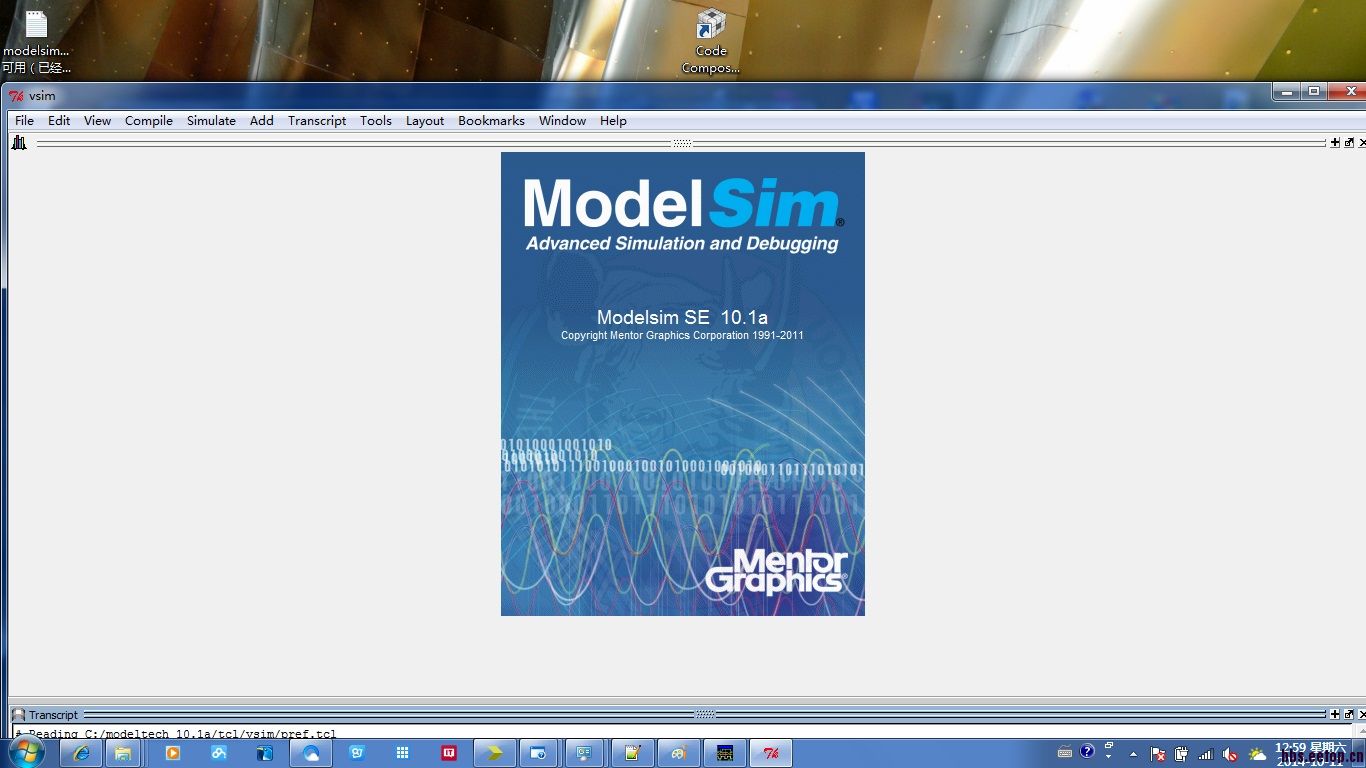Screen dimensions: 1366x768
Task: Open the Window menu
Action: (562, 121)
